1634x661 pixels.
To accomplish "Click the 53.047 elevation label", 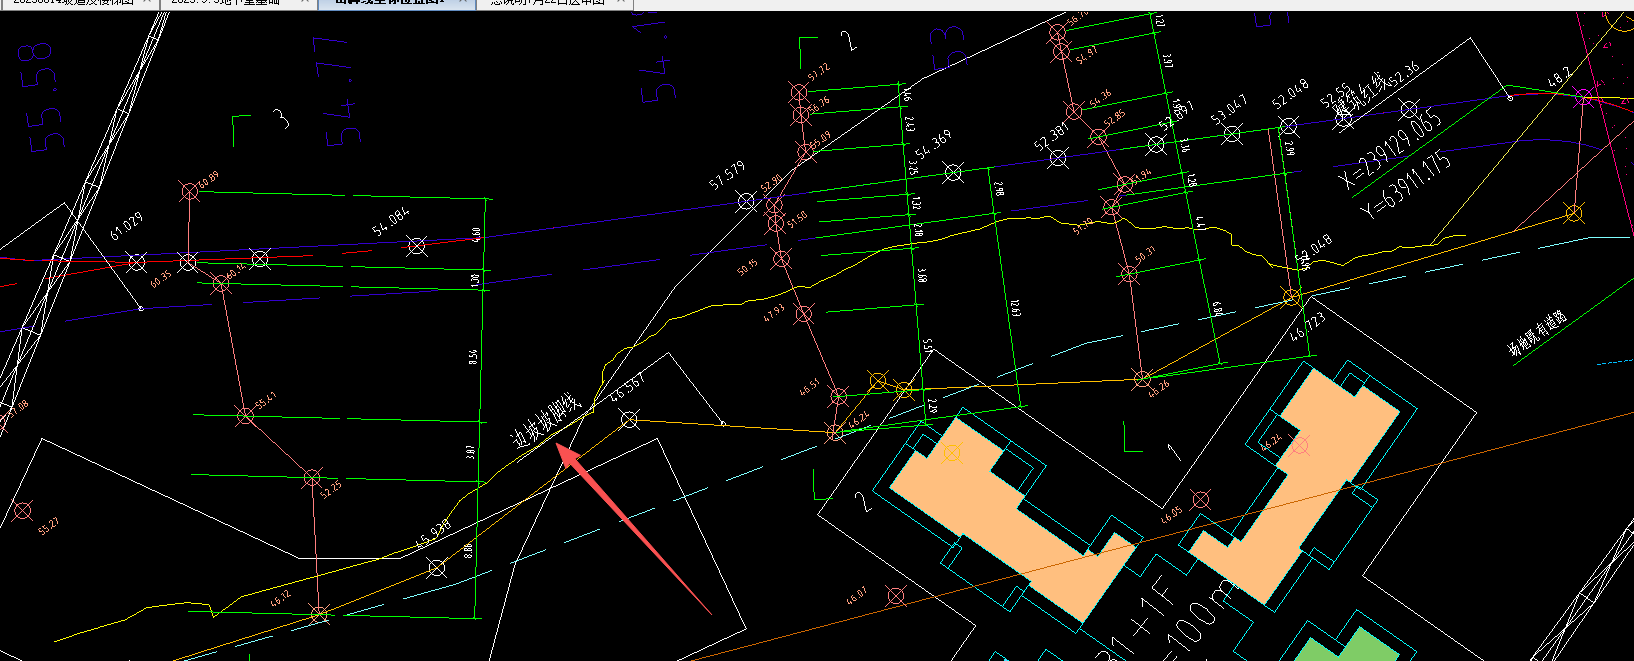I will click(x=1229, y=109).
